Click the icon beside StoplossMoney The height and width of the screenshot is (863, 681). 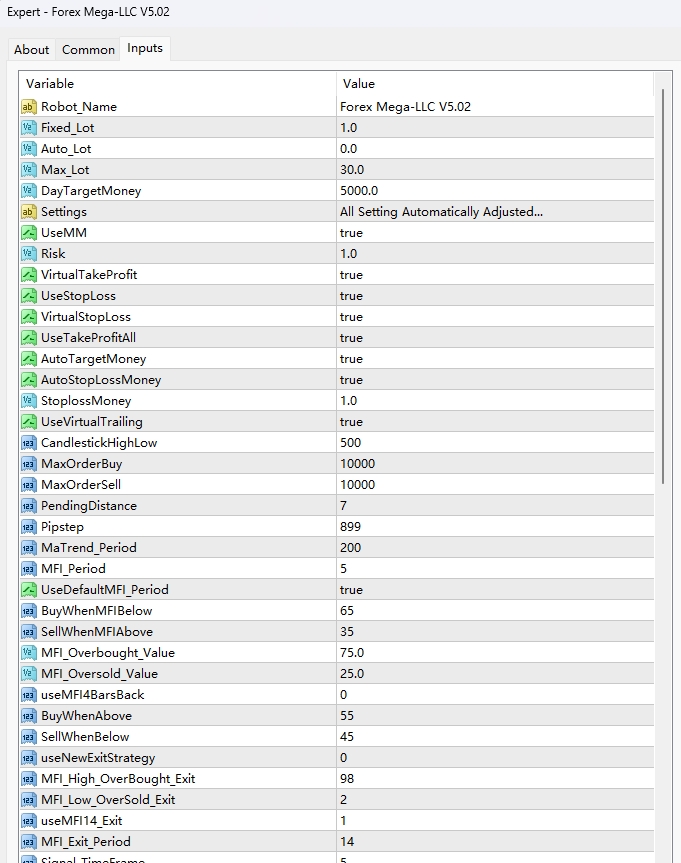click(29, 401)
